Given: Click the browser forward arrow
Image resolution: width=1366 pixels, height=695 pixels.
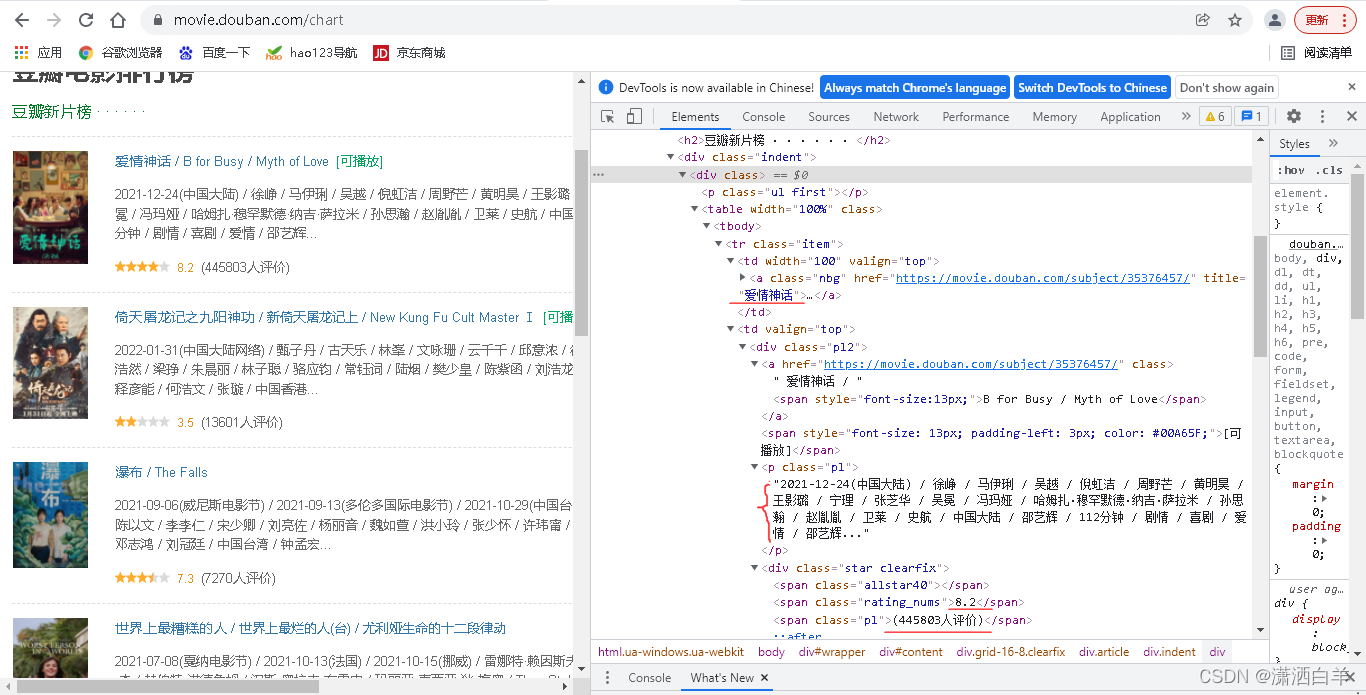Looking at the screenshot, I should 54,20.
